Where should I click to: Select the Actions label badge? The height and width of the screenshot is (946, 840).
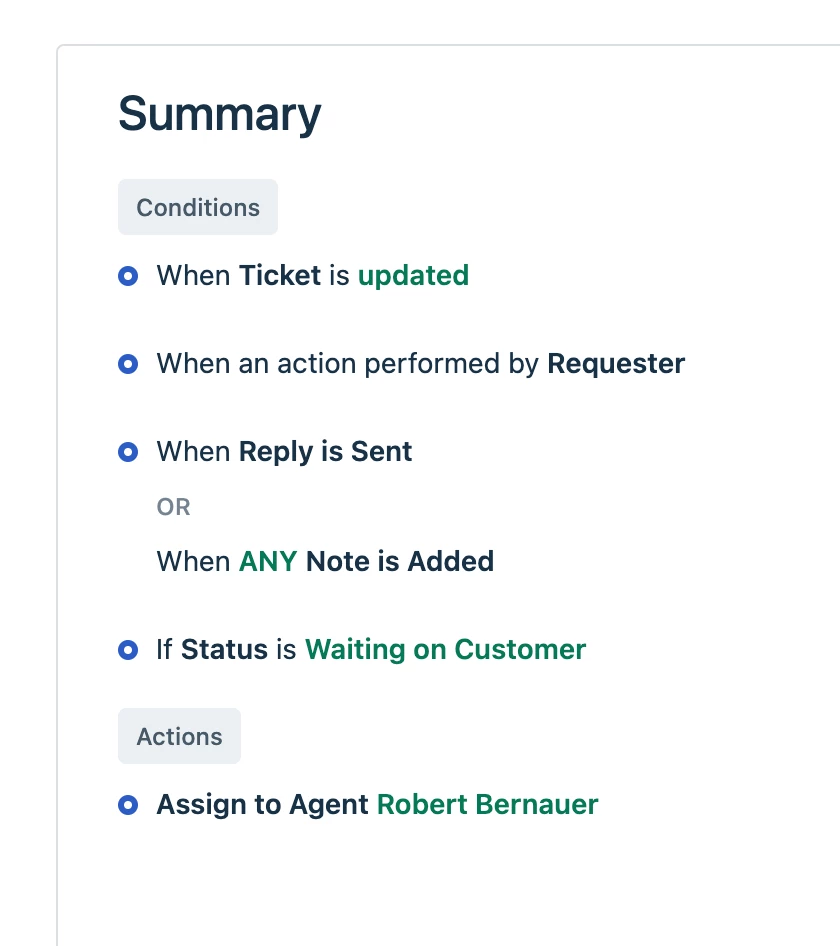tap(179, 736)
